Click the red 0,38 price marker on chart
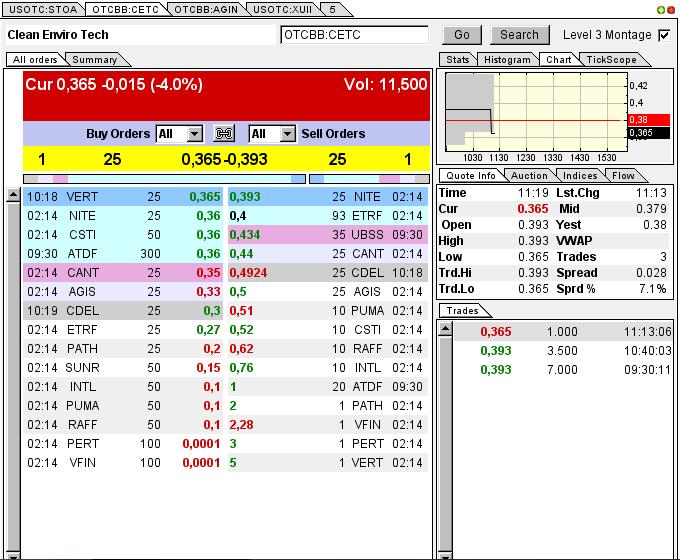The width and height of the screenshot is (680, 560). (649, 119)
